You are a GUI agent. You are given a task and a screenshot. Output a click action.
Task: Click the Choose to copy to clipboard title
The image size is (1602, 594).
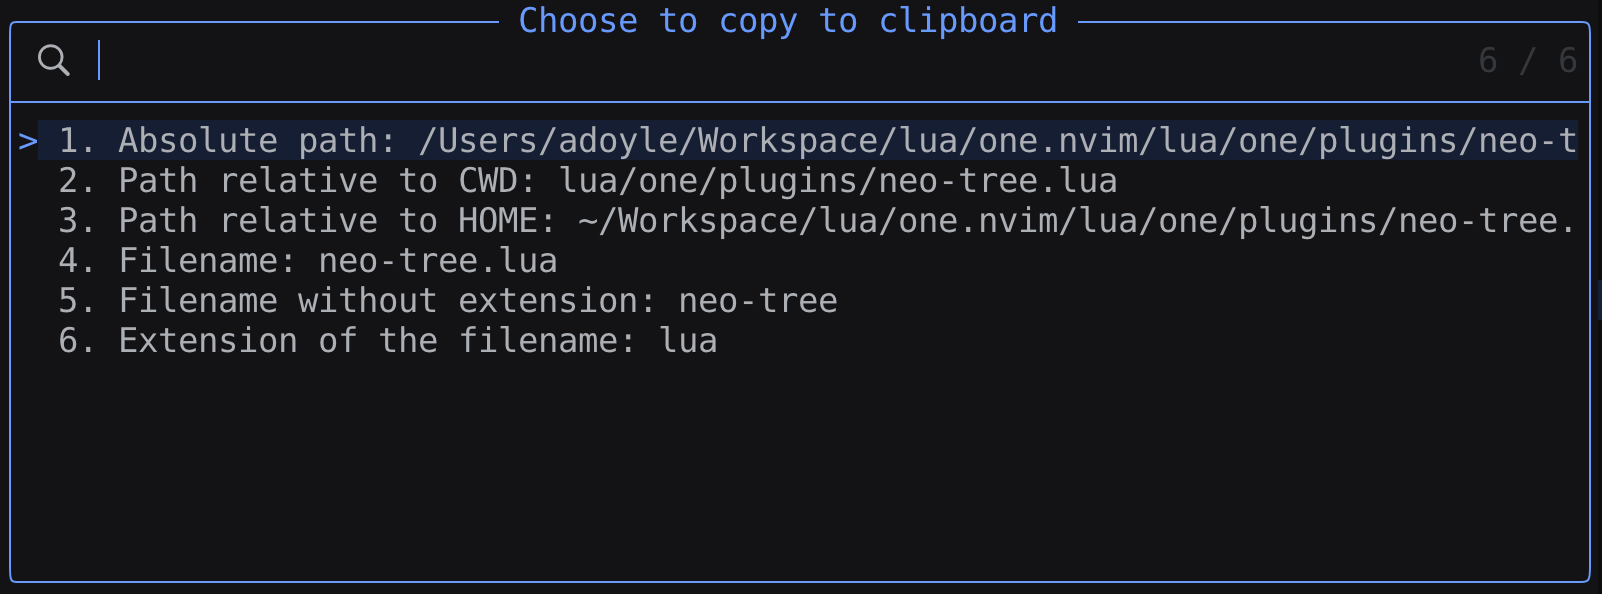point(787,20)
